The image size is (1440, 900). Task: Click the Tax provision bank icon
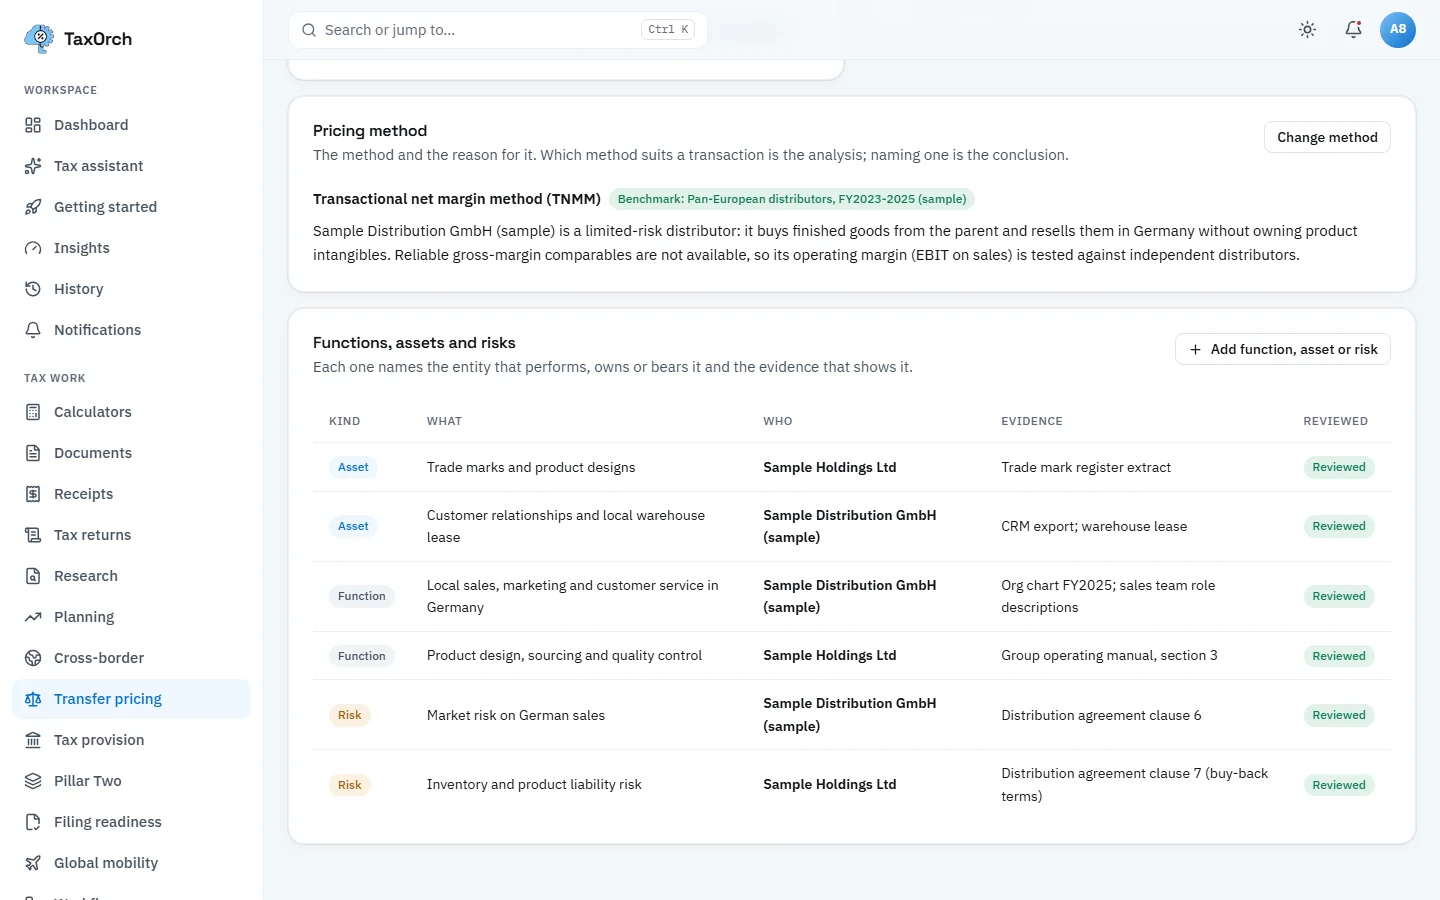(x=33, y=740)
